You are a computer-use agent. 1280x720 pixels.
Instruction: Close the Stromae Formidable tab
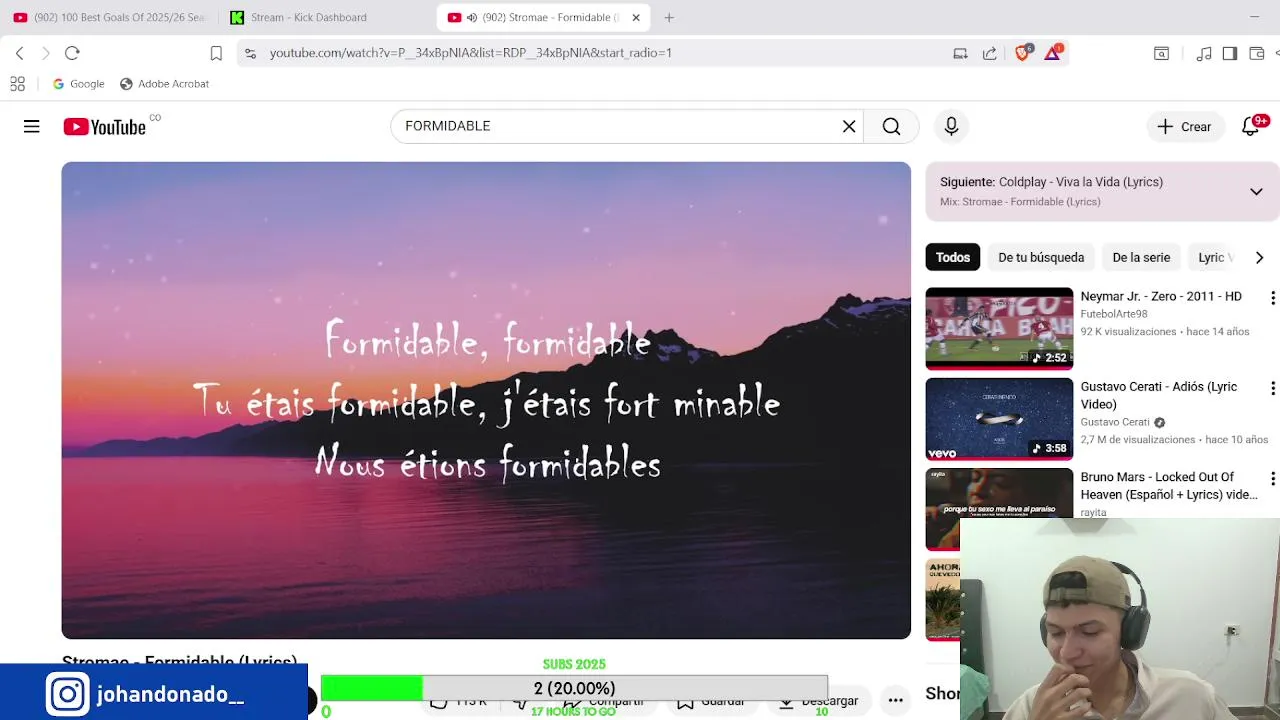tap(636, 18)
